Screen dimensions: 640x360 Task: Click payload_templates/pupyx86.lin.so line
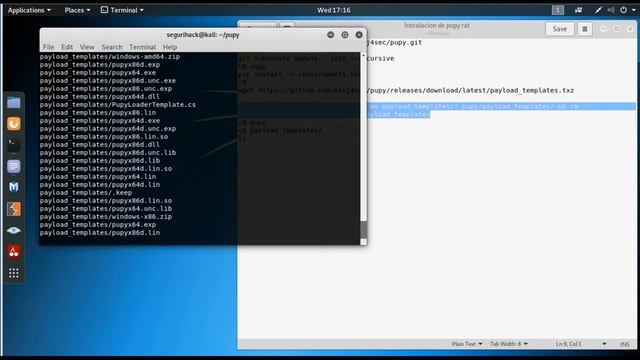(104, 137)
